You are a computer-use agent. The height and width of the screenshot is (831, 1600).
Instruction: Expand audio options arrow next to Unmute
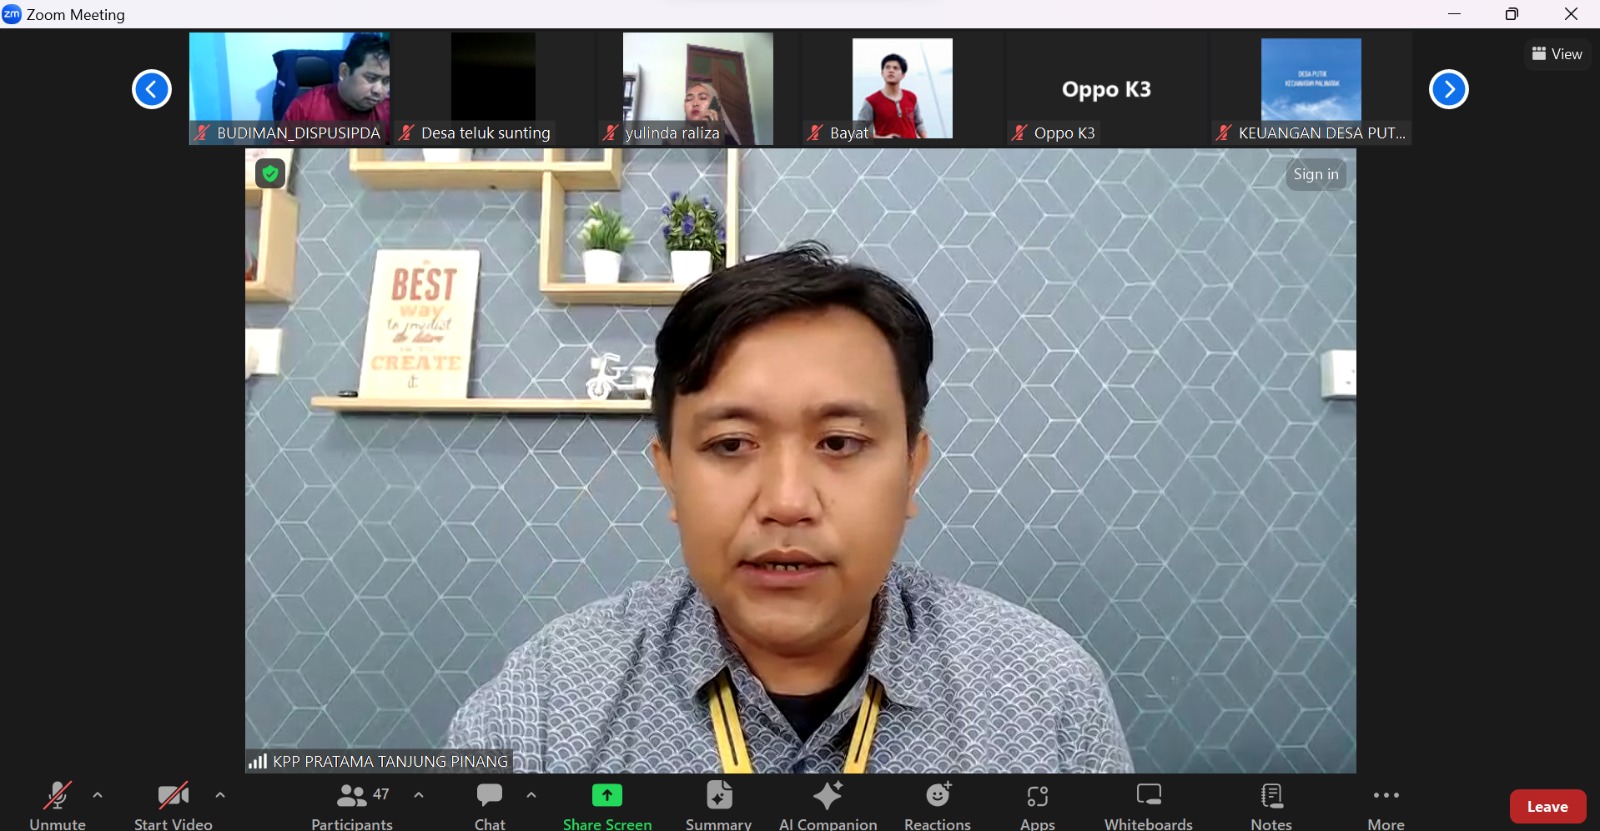[98, 796]
